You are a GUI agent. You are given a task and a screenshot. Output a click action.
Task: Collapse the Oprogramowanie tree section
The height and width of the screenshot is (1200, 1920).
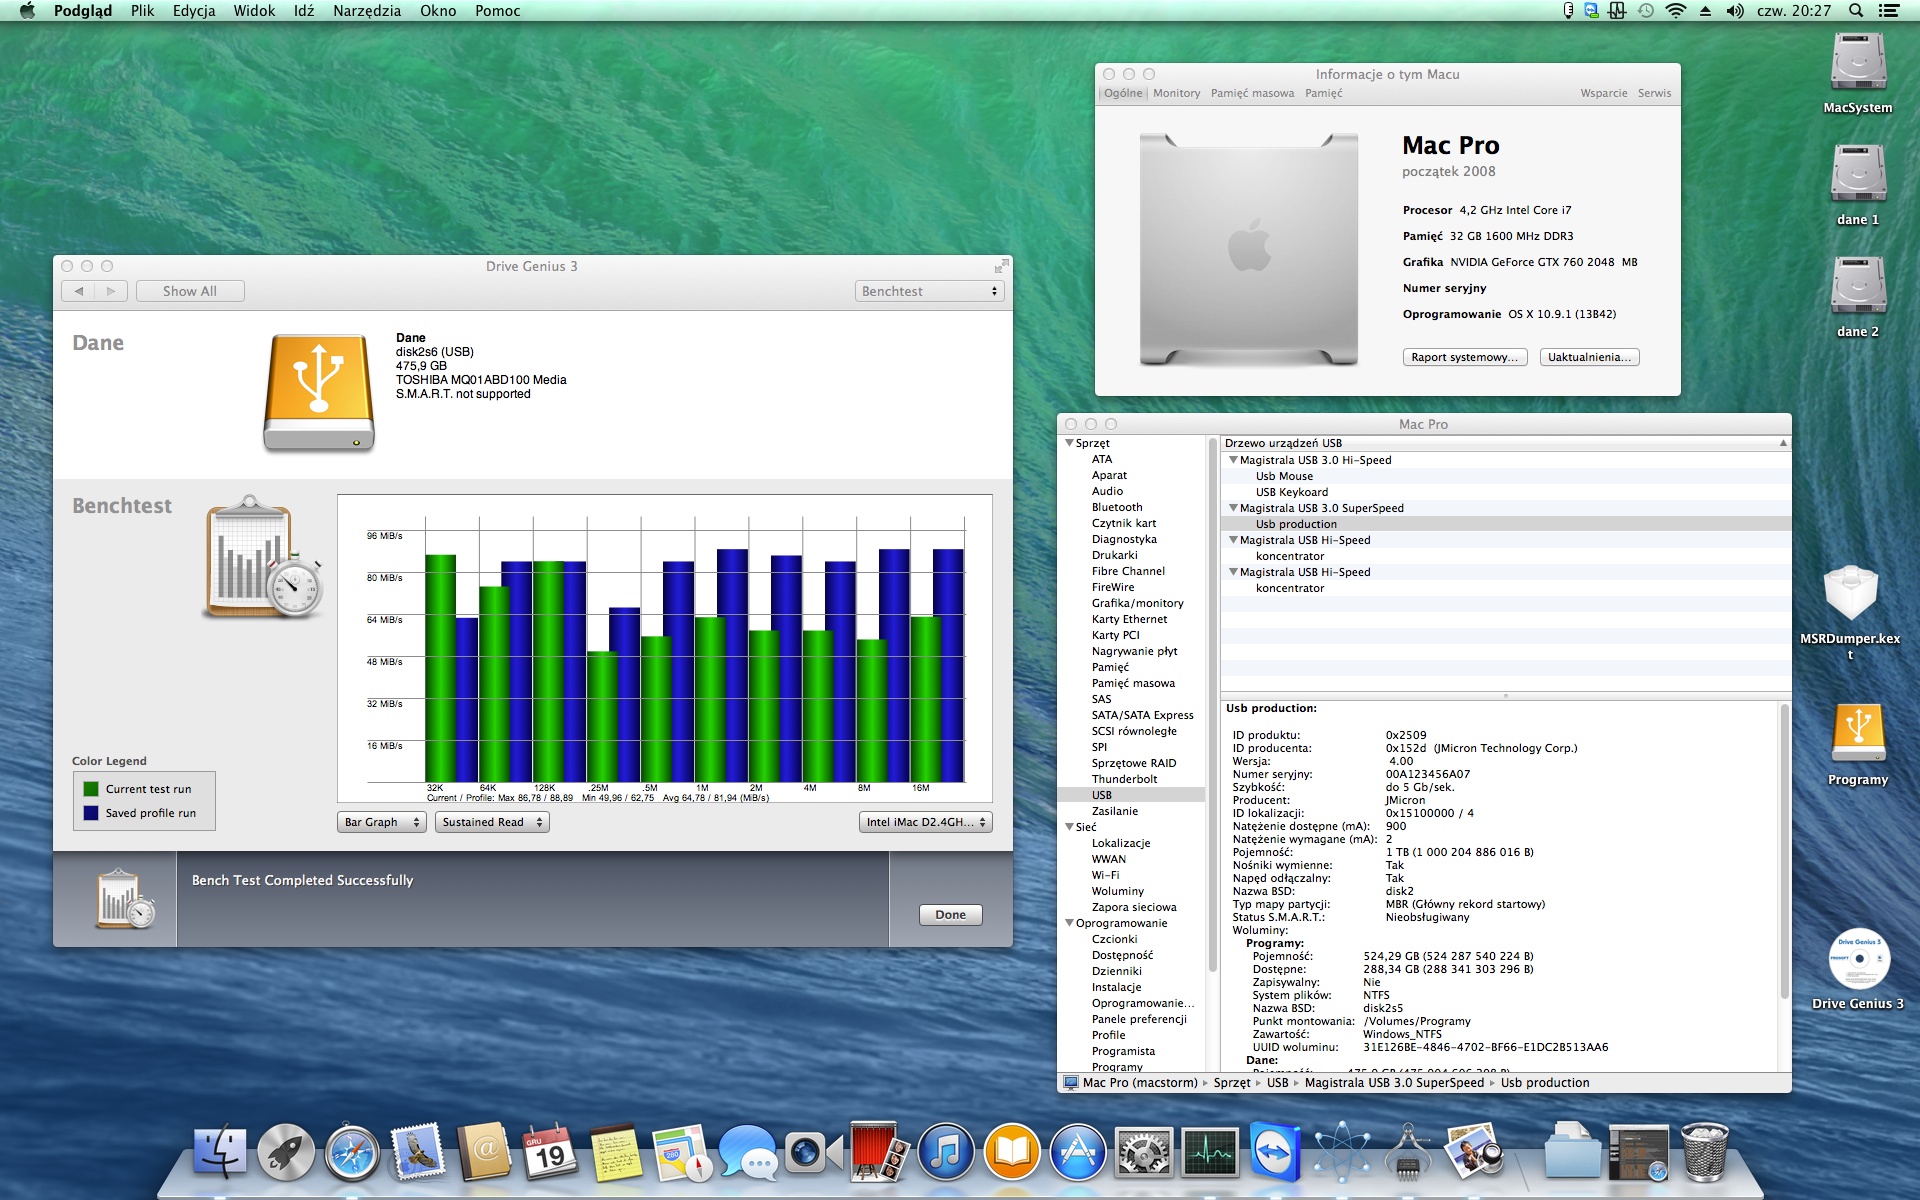click(1069, 923)
